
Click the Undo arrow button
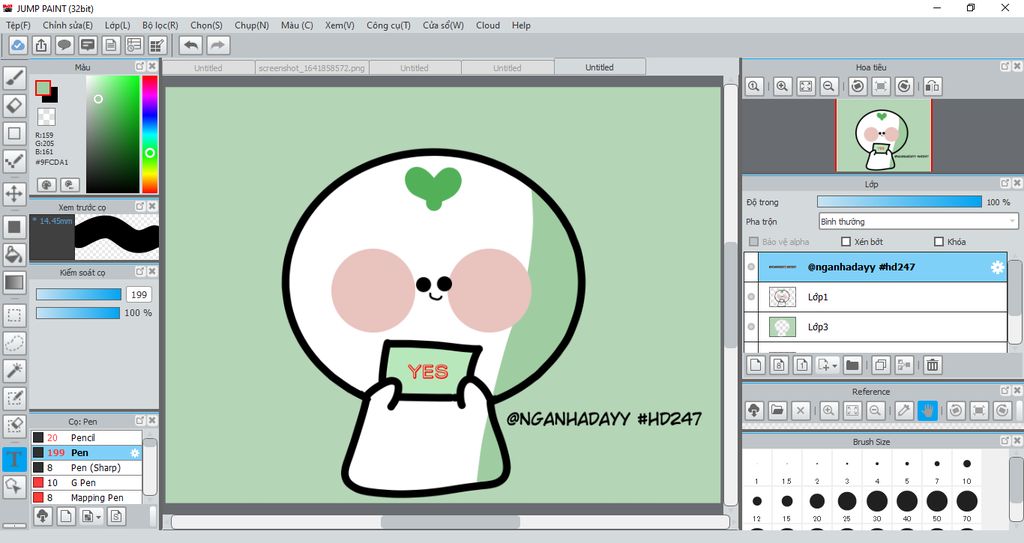pyautogui.click(x=191, y=45)
